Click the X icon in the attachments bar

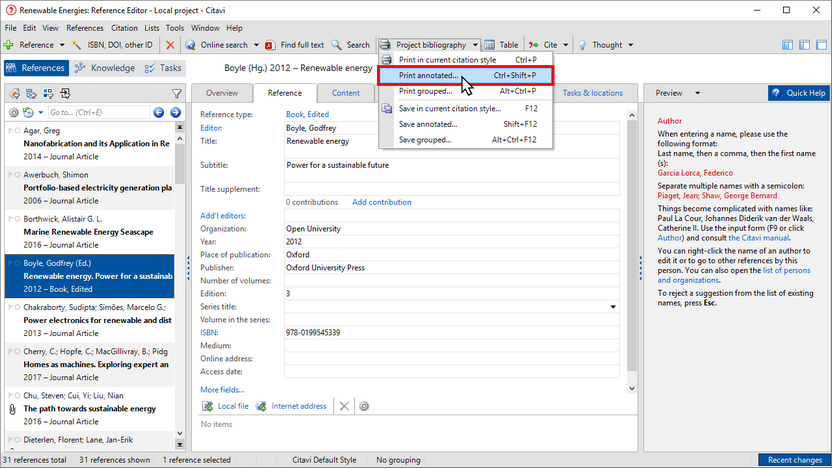point(344,406)
